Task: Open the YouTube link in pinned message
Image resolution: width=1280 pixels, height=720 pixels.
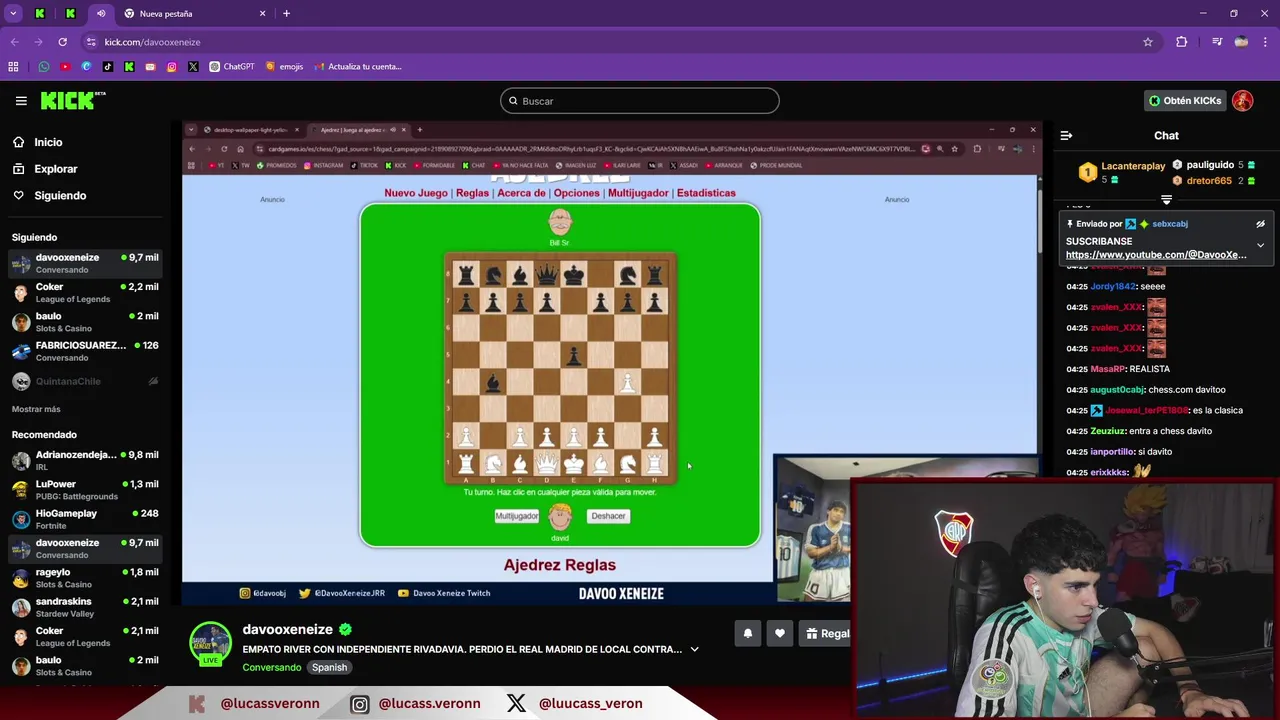Action: pos(1156,255)
